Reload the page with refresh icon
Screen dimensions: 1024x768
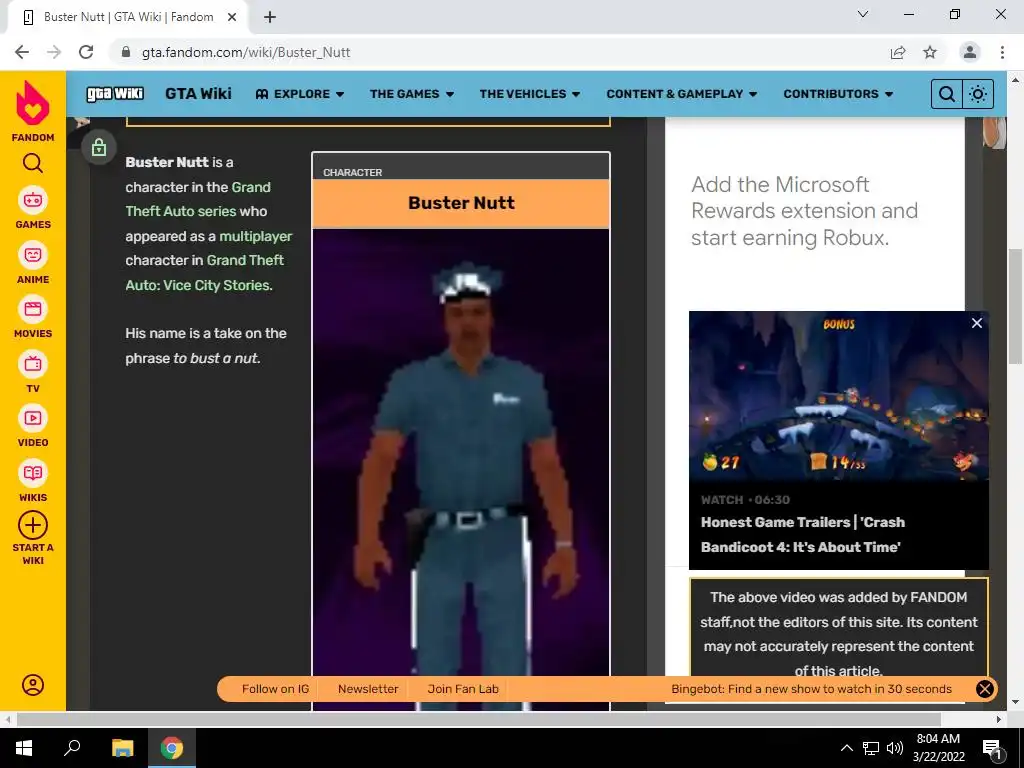(x=86, y=52)
